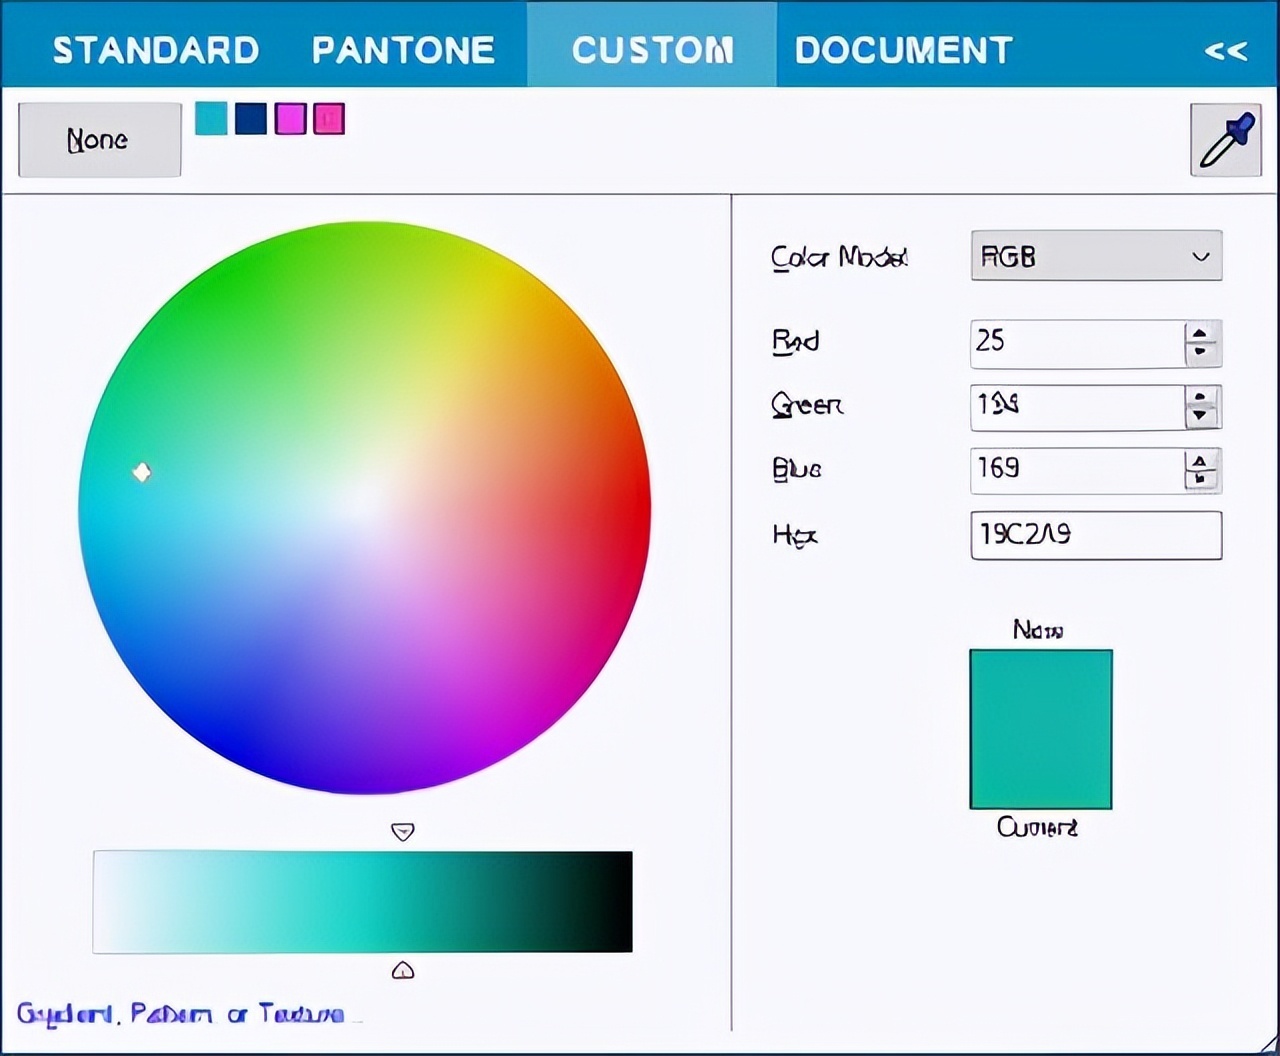Click the white marker on the color wheel
The height and width of the screenshot is (1056, 1280).
tap(142, 472)
